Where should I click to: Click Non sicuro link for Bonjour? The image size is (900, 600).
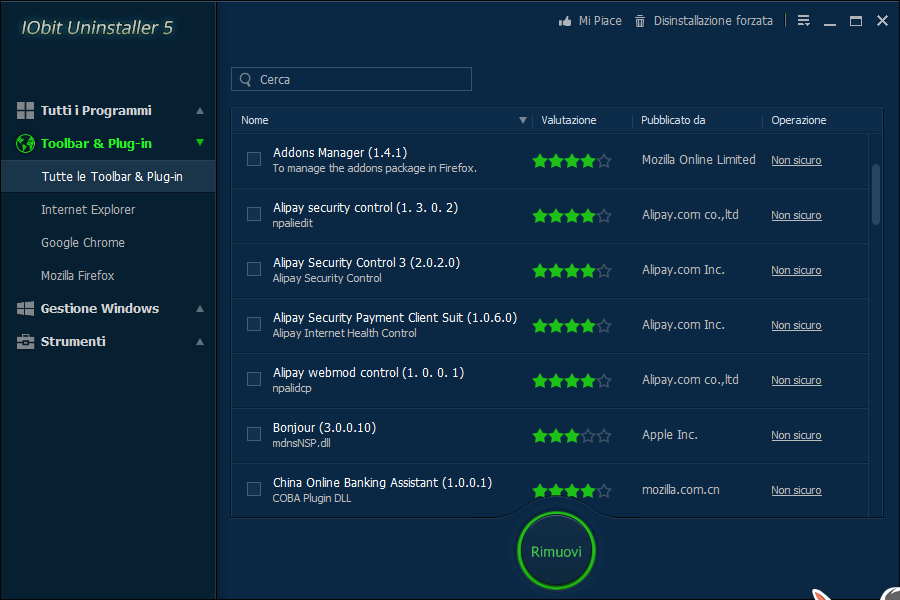pos(796,435)
